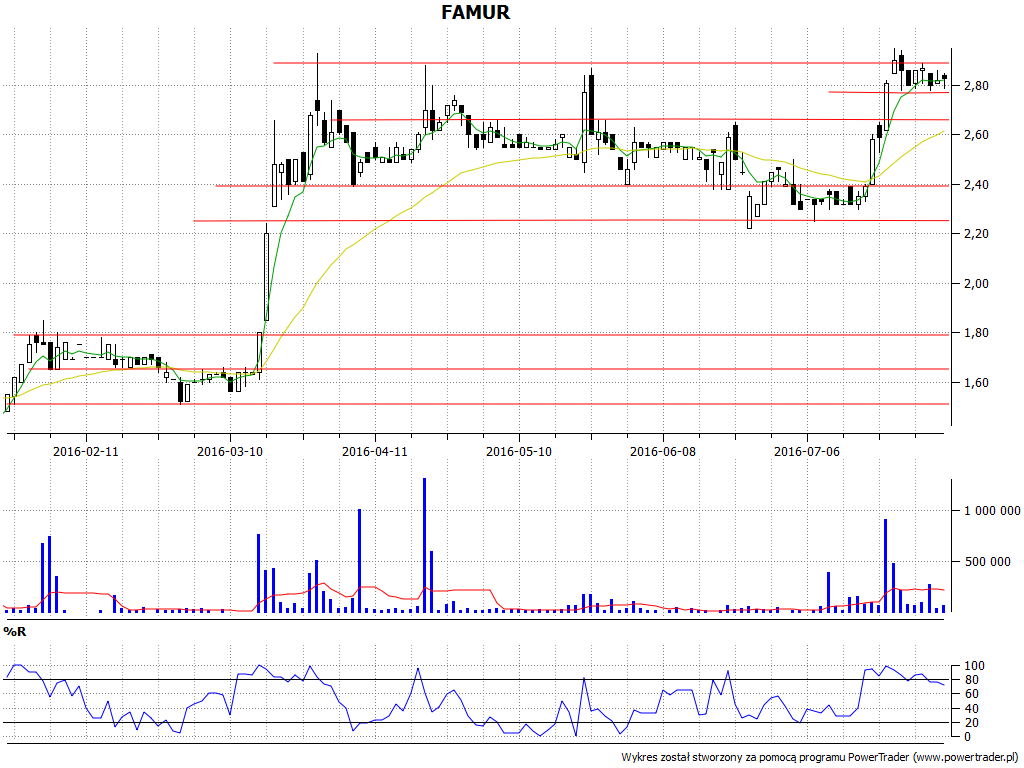Select the 2016-07-06 date label
The width and height of the screenshot is (1024, 768).
[x=807, y=451]
